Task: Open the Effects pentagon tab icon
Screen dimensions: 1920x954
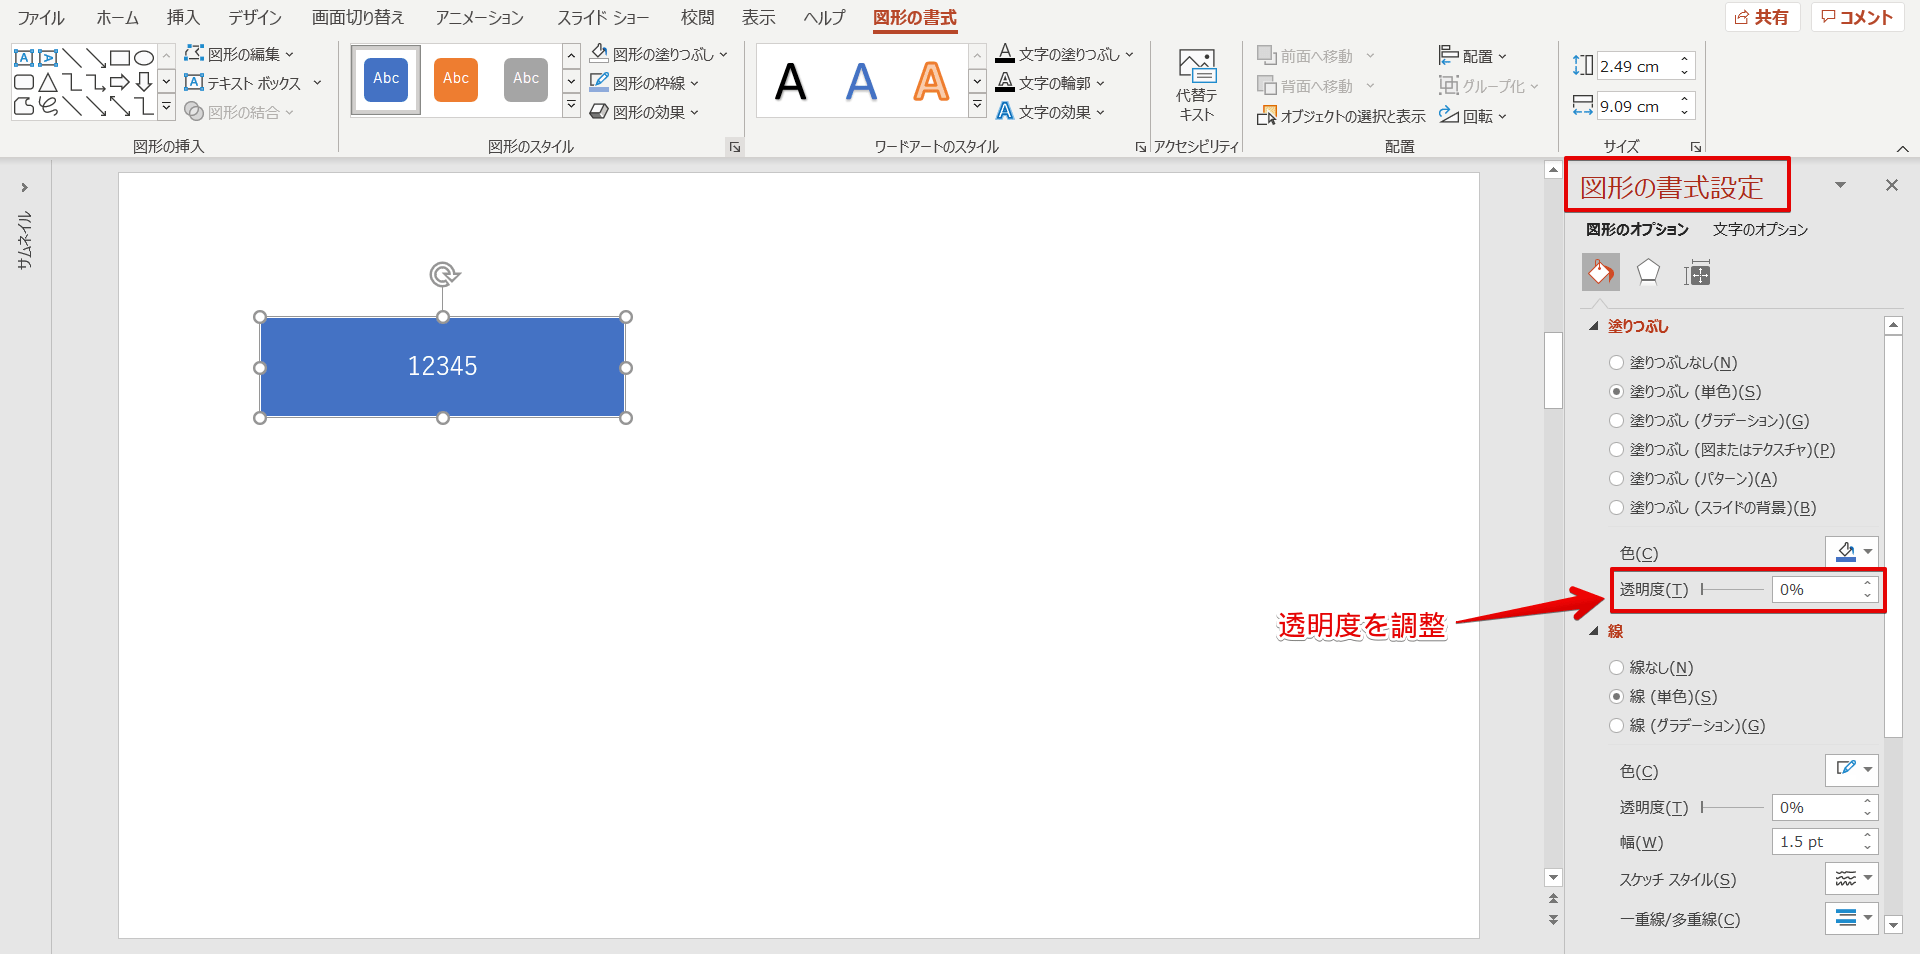Action: coord(1648,272)
